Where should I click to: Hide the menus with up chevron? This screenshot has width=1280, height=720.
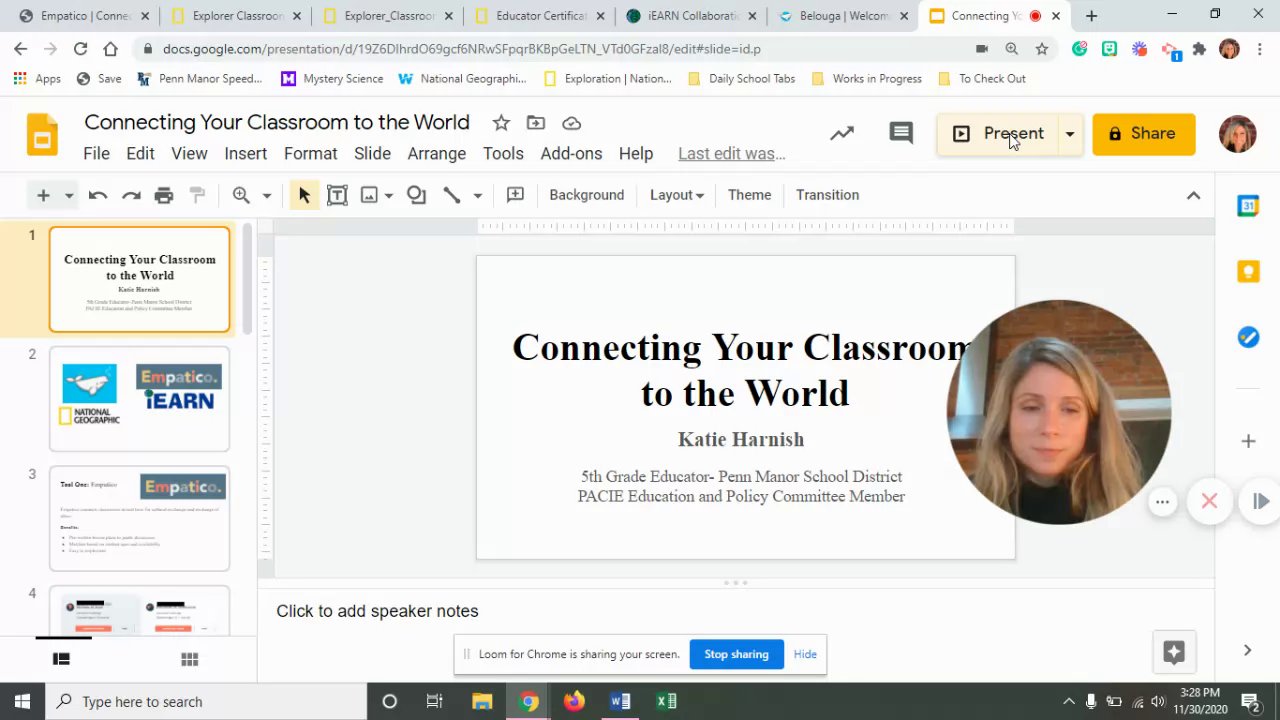1193,195
